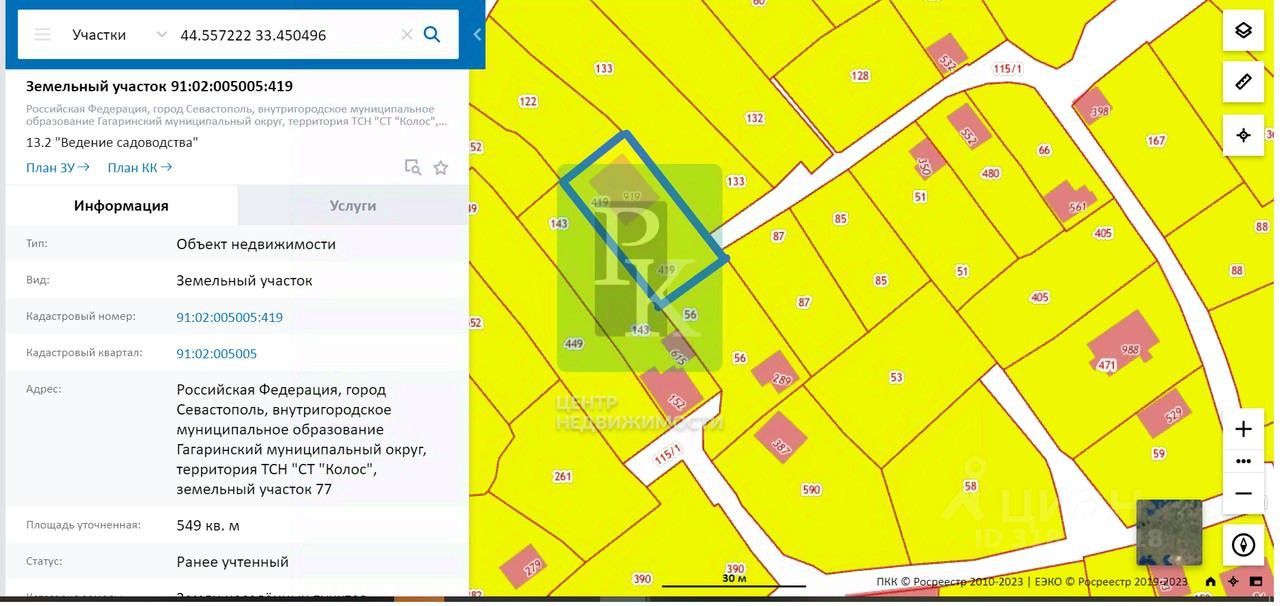This screenshot has width=1280, height=606.
Task: Toggle the favorite star for this parcel
Action: point(441,168)
